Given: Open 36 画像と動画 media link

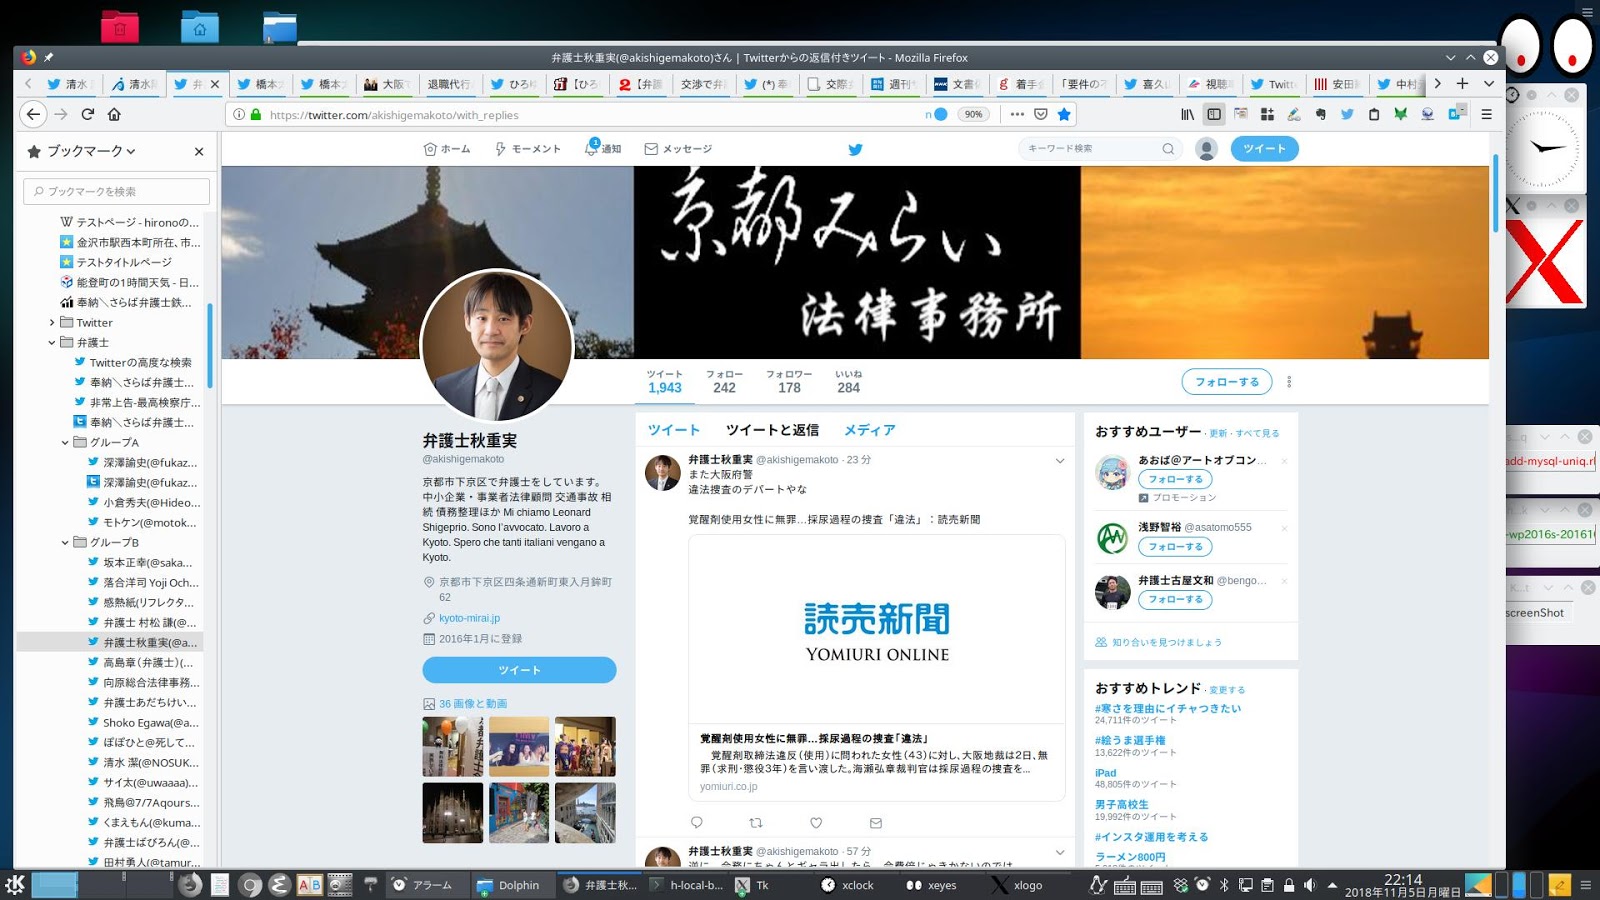Looking at the screenshot, I should coord(472,704).
